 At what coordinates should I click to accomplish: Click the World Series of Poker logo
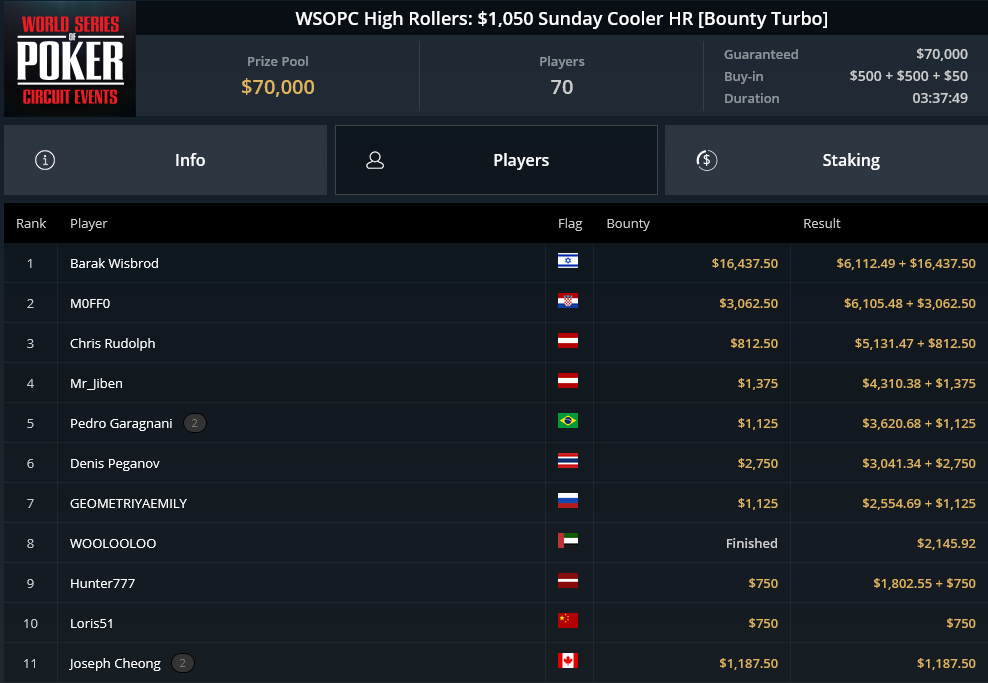coord(70,59)
